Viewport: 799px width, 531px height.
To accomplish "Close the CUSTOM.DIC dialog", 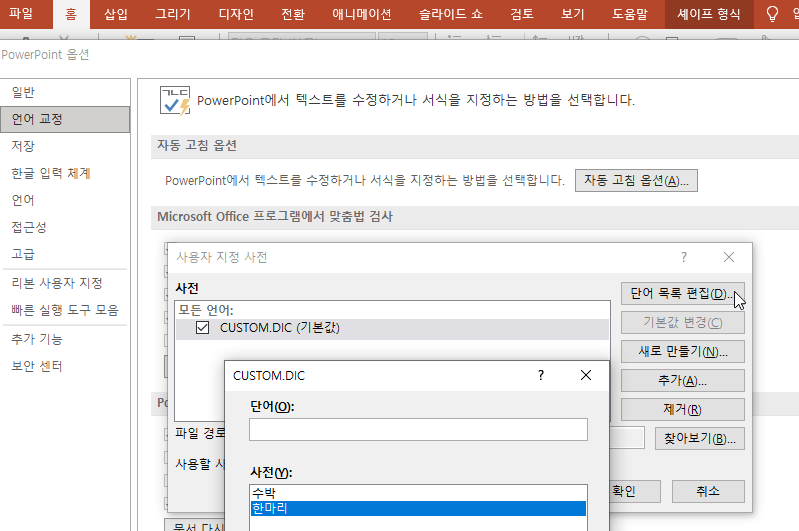I will click(x=586, y=376).
